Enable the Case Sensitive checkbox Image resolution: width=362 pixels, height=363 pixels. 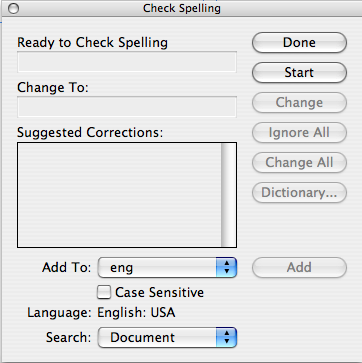(104, 292)
